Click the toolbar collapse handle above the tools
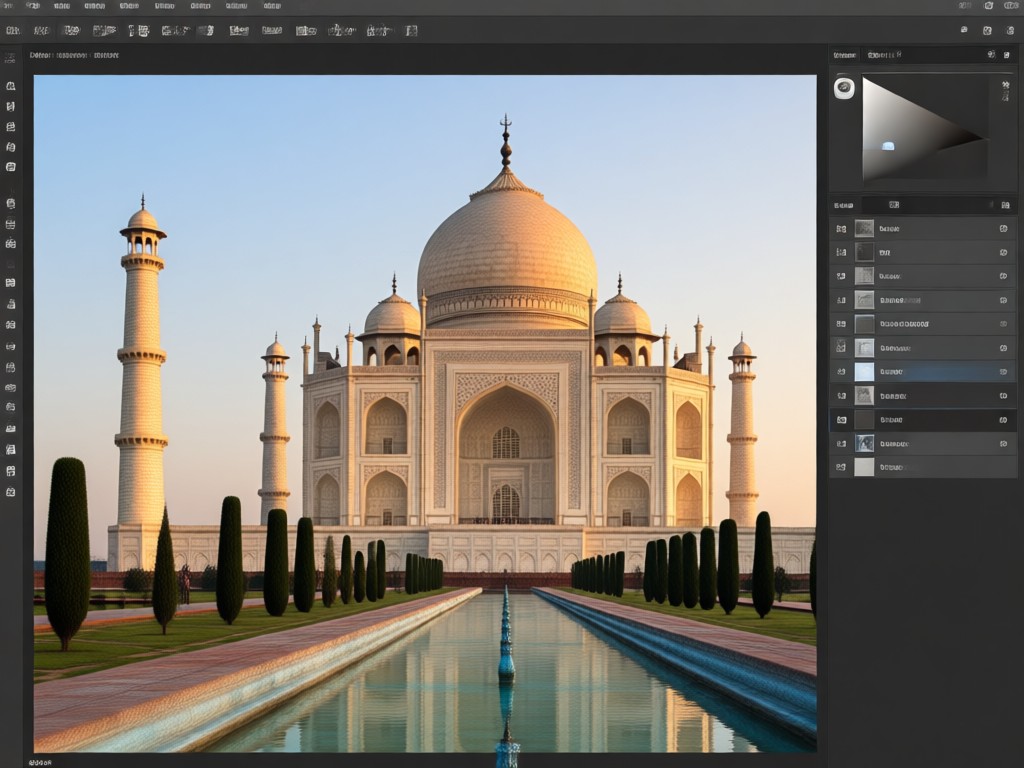 click(10, 58)
